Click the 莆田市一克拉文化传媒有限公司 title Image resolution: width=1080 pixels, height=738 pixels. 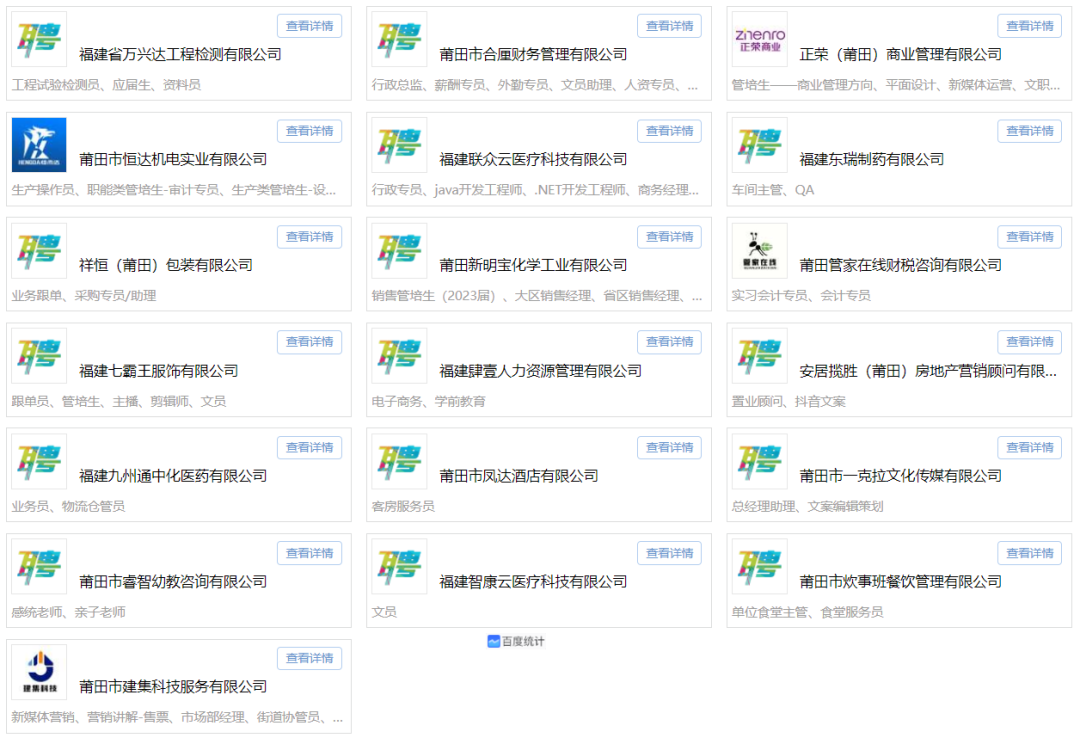900,476
